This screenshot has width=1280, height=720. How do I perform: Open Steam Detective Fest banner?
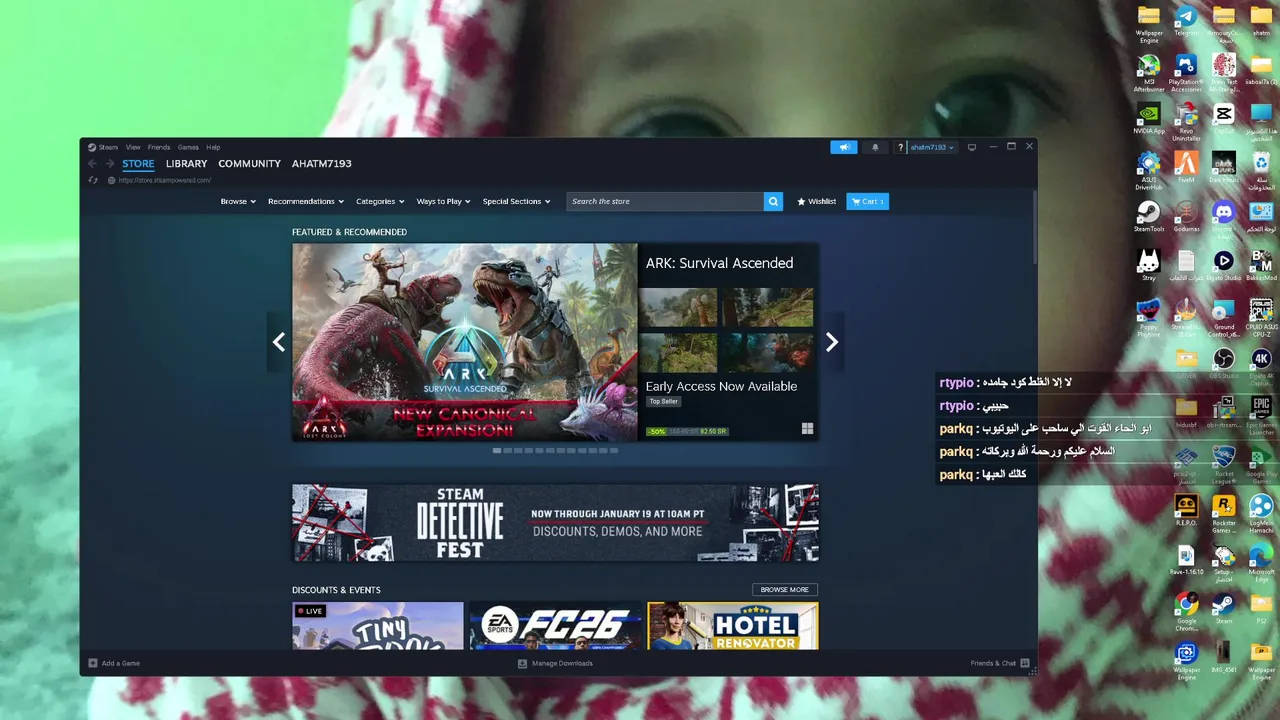point(555,523)
